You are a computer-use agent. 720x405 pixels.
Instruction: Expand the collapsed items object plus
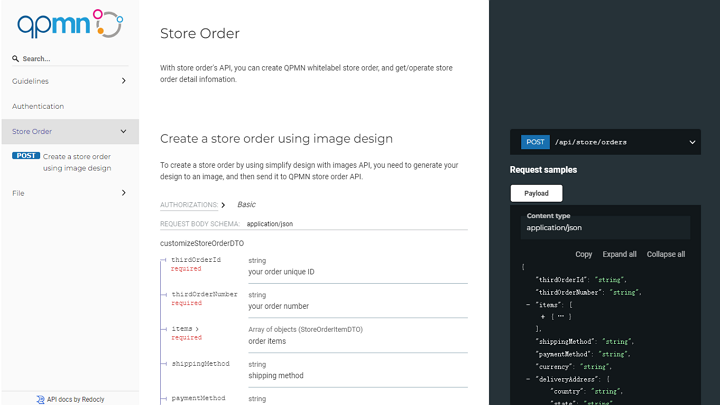coord(543,317)
